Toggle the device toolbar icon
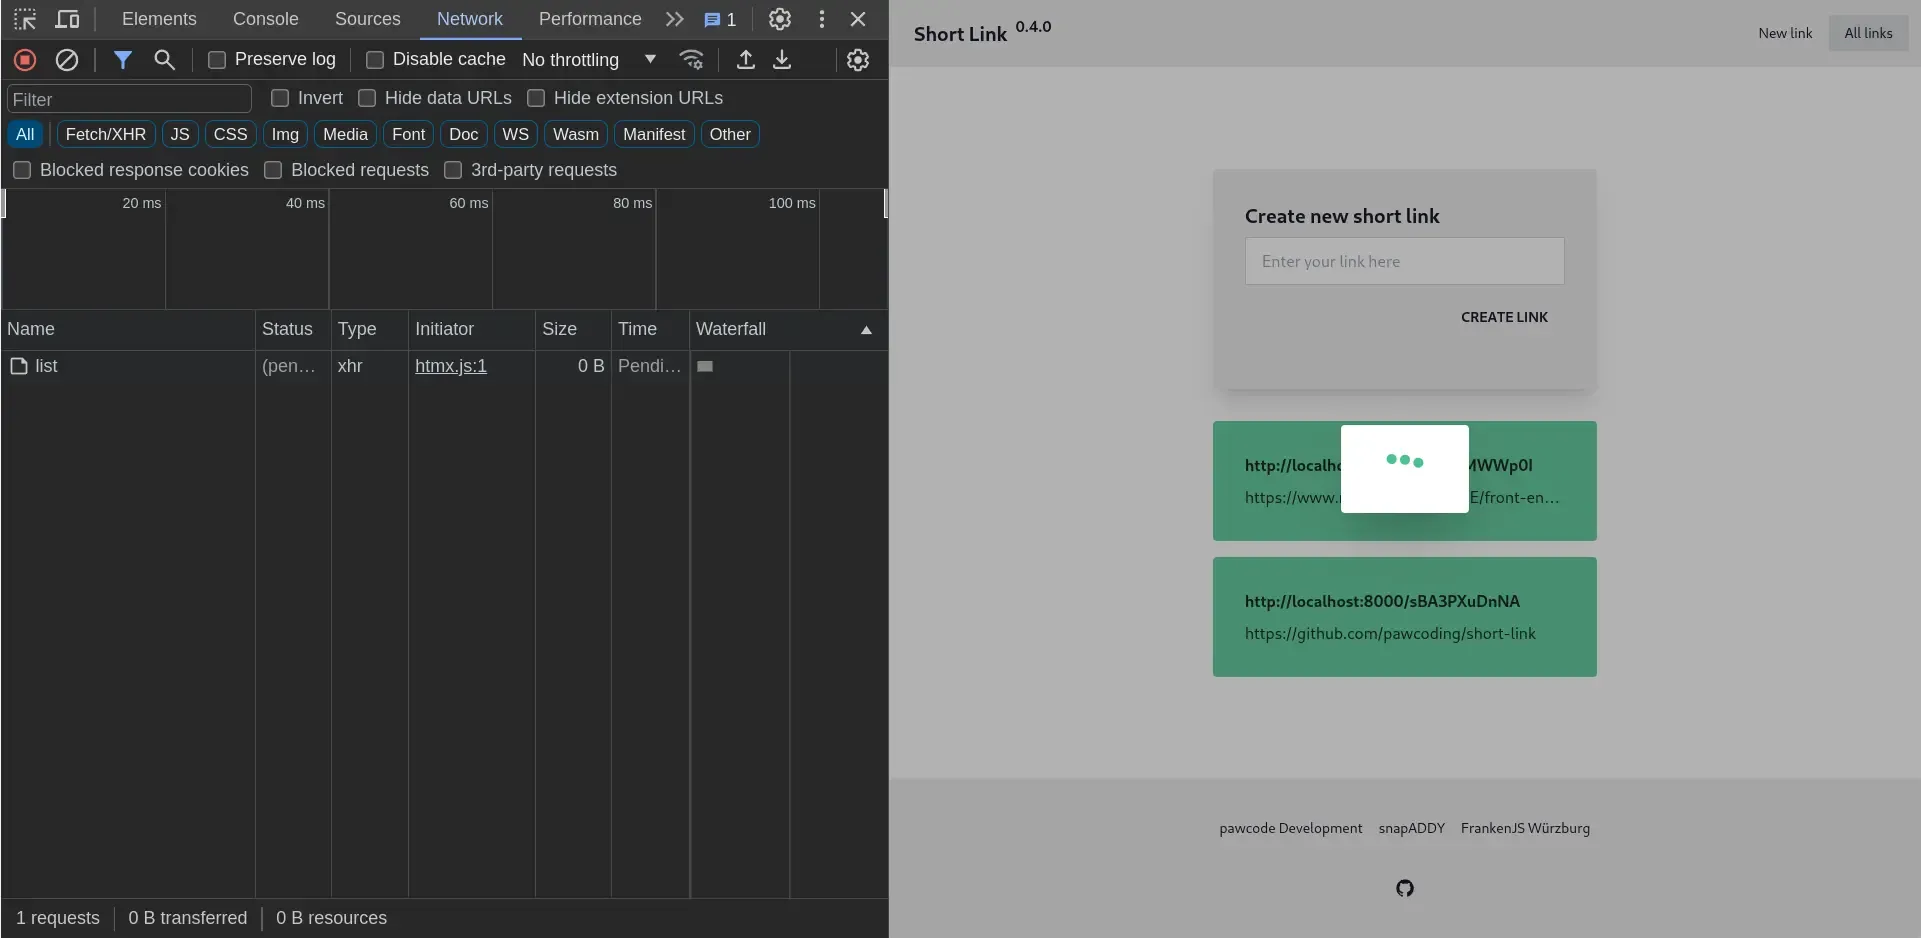The image size is (1921, 938). pos(67,19)
